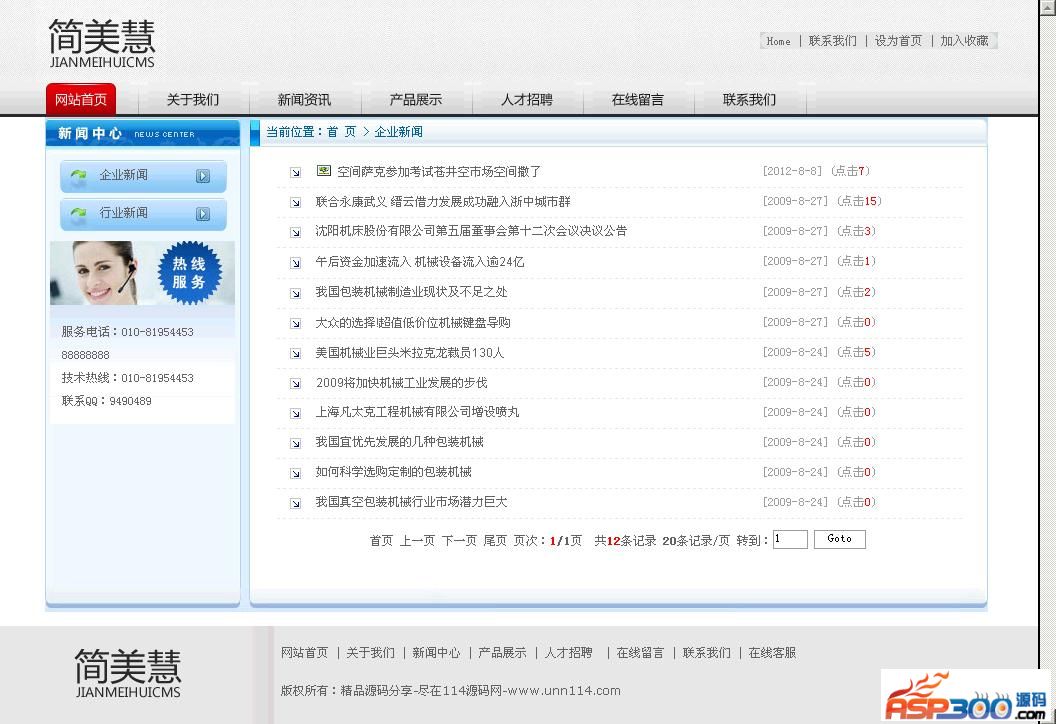
Task: Click the arrow icon on 企业新闻 sidebar button
Action: (x=203, y=176)
